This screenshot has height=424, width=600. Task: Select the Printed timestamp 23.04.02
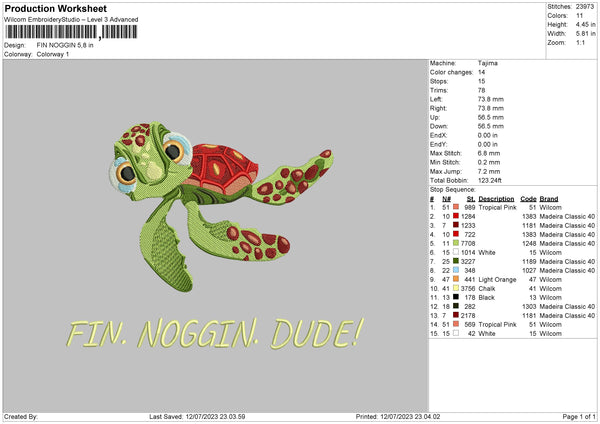[427, 417]
